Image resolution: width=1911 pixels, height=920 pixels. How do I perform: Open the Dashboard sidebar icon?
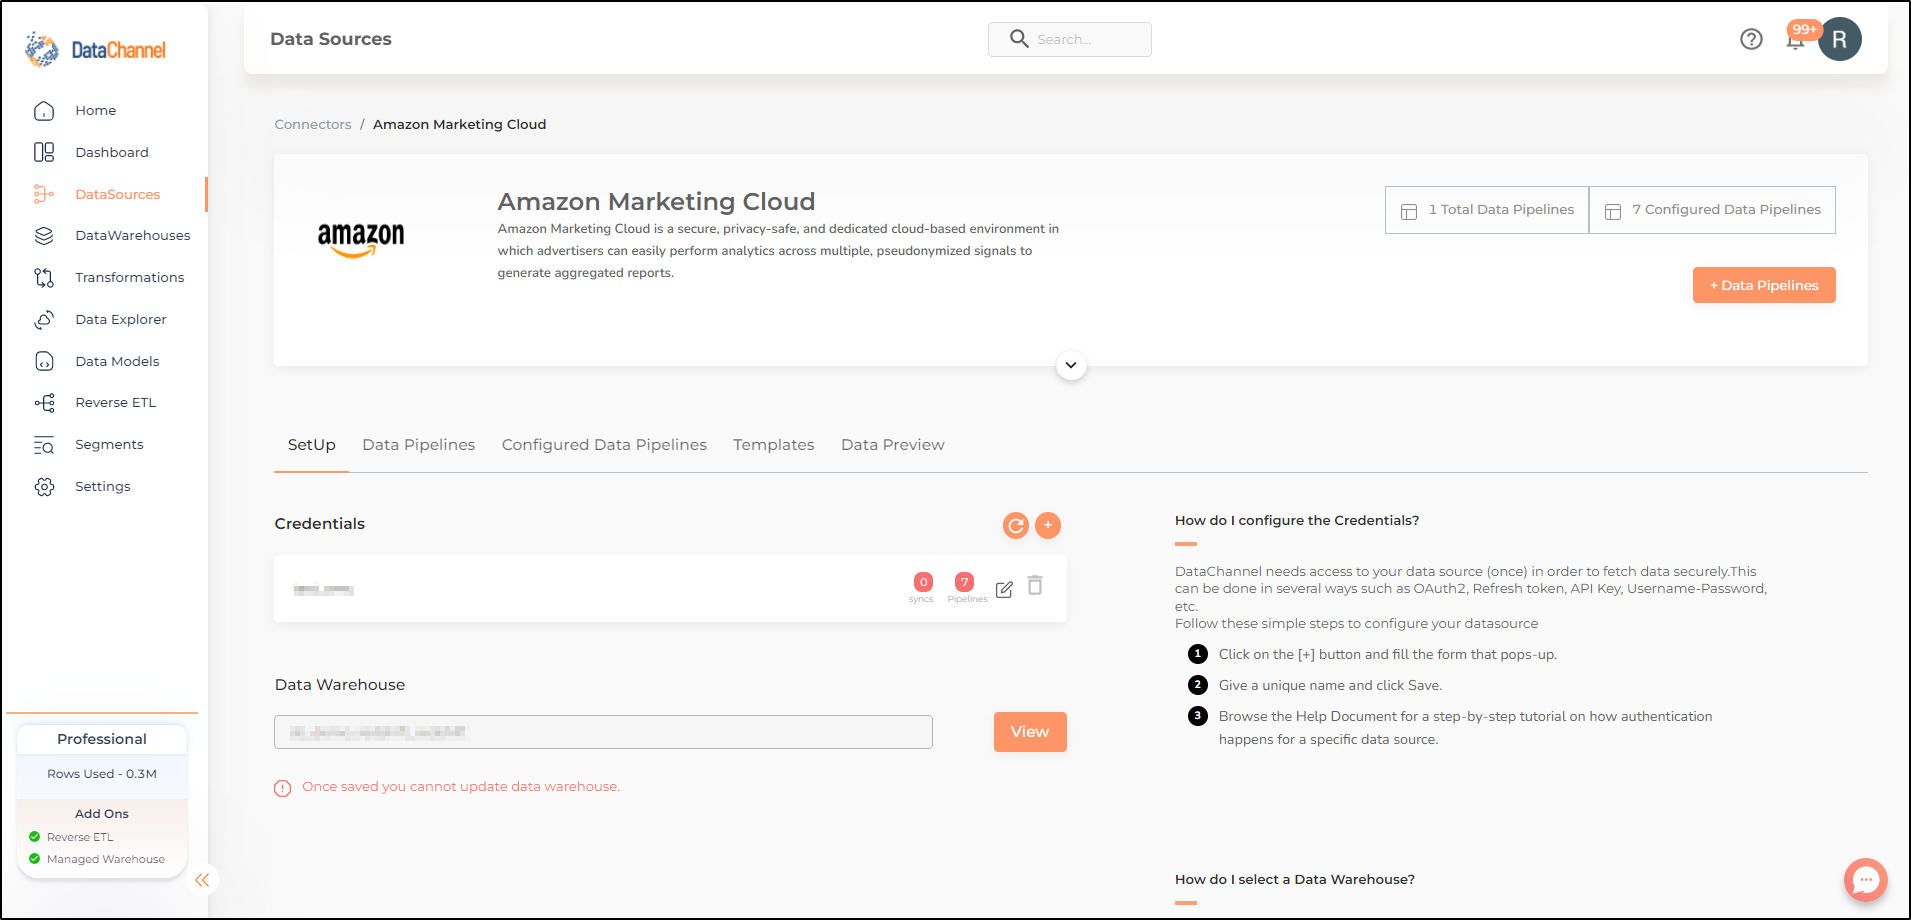(x=44, y=152)
